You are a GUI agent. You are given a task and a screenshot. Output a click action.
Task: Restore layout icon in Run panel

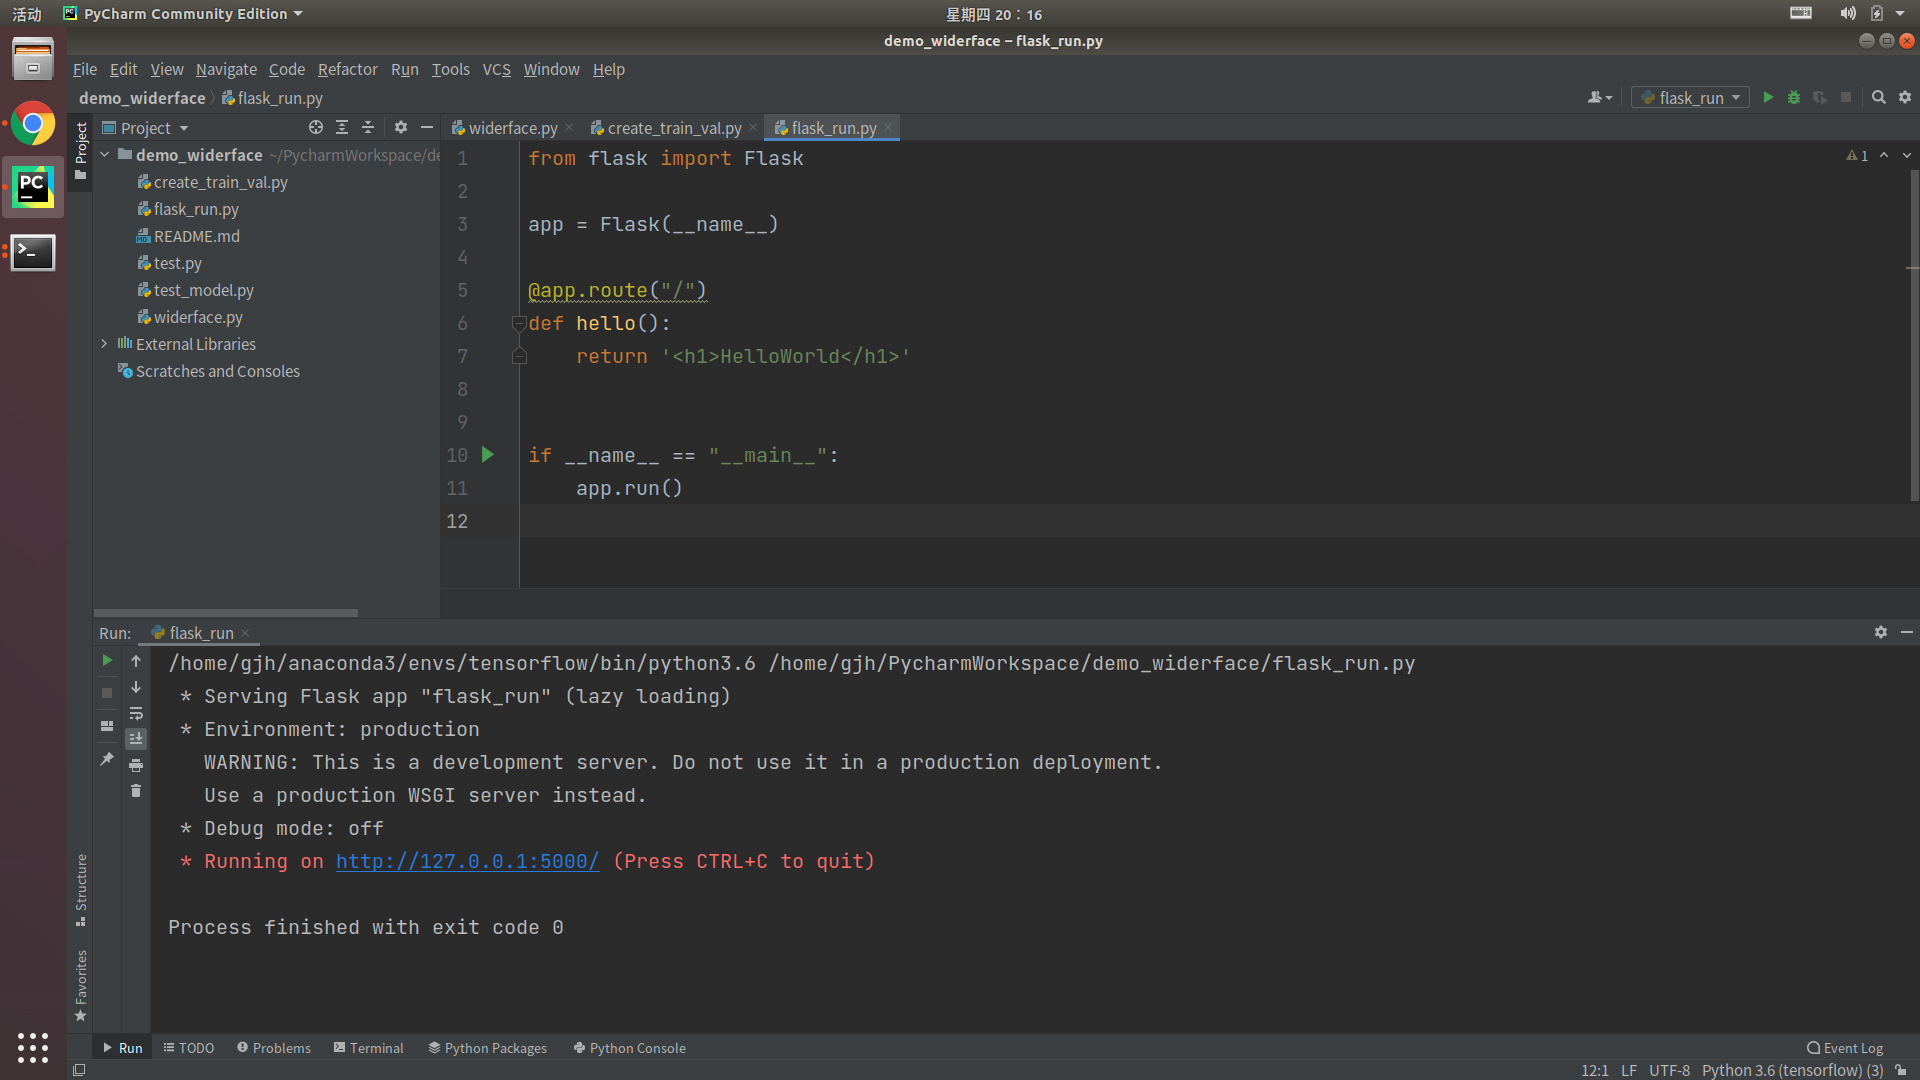point(107,726)
